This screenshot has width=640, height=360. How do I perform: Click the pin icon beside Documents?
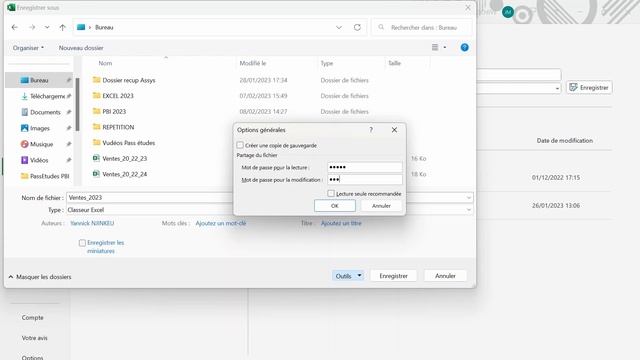[x=69, y=112]
